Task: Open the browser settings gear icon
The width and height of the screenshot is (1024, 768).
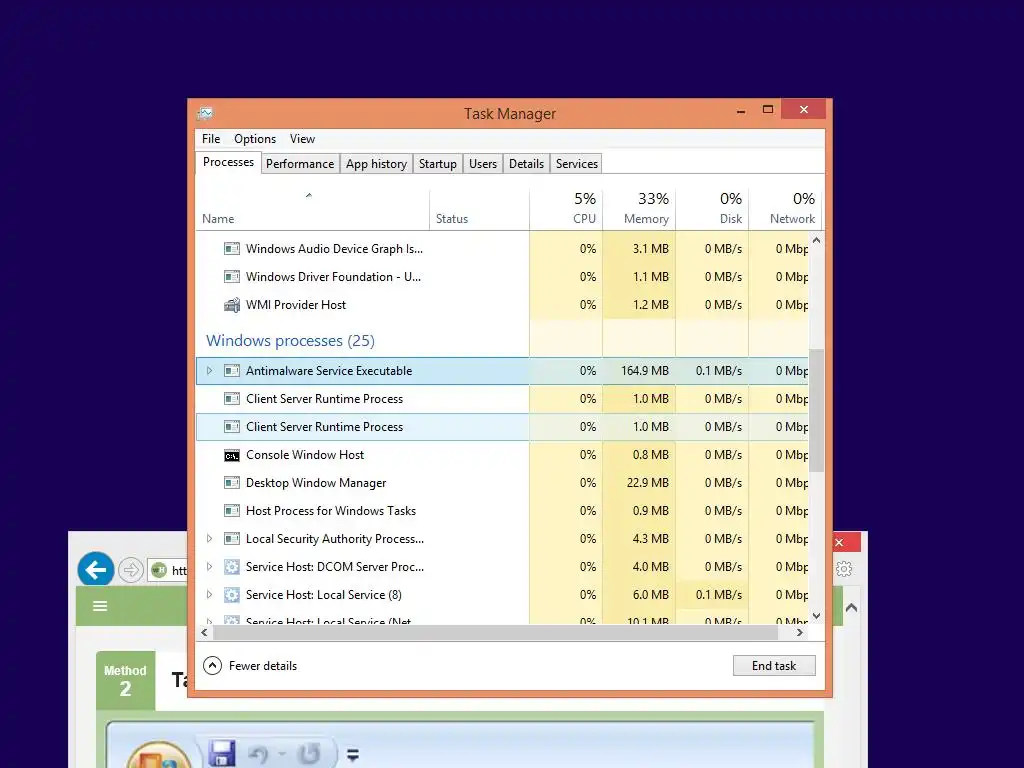Action: (x=844, y=569)
